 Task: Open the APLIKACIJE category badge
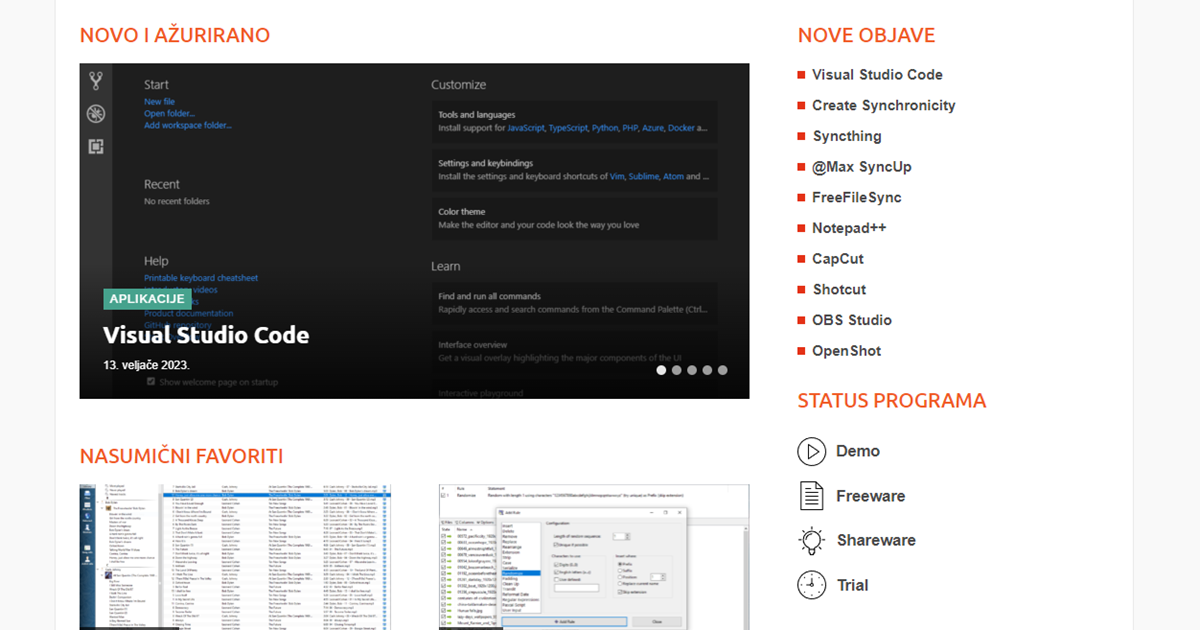coord(146,299)
